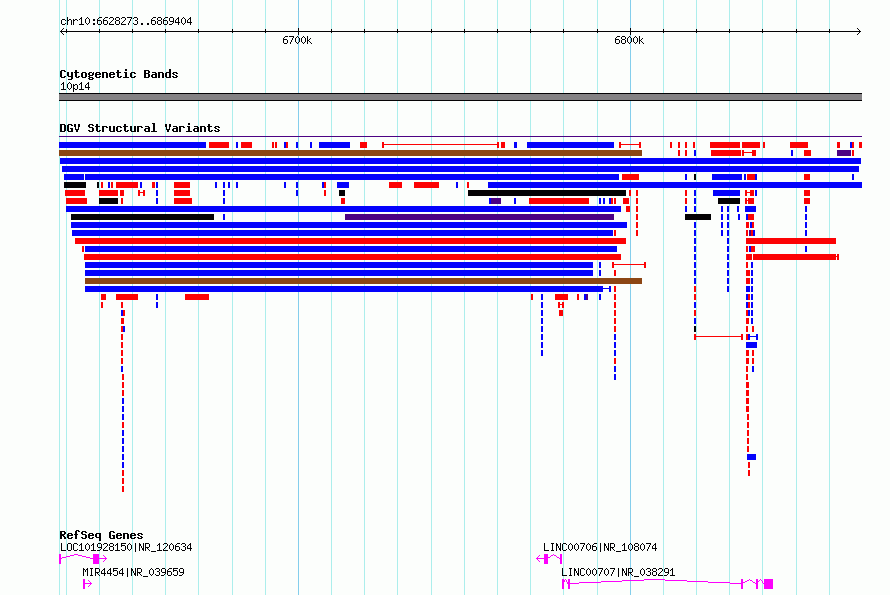
Task: Select the 10p14 band label
Action: pos(75,86)
